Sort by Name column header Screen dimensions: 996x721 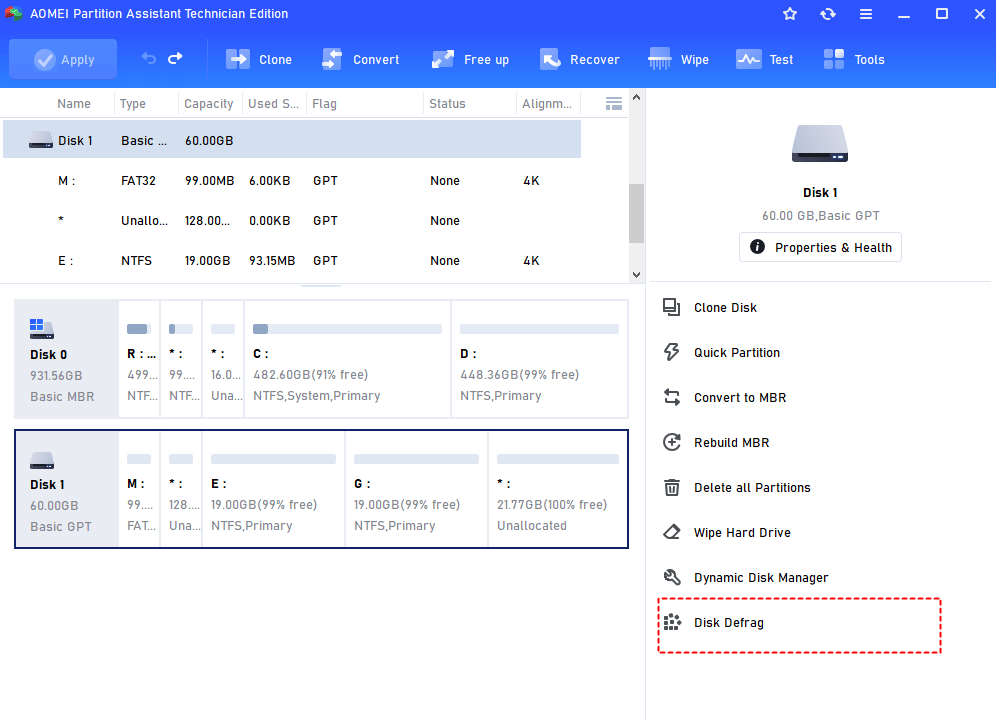pos(74,104)
